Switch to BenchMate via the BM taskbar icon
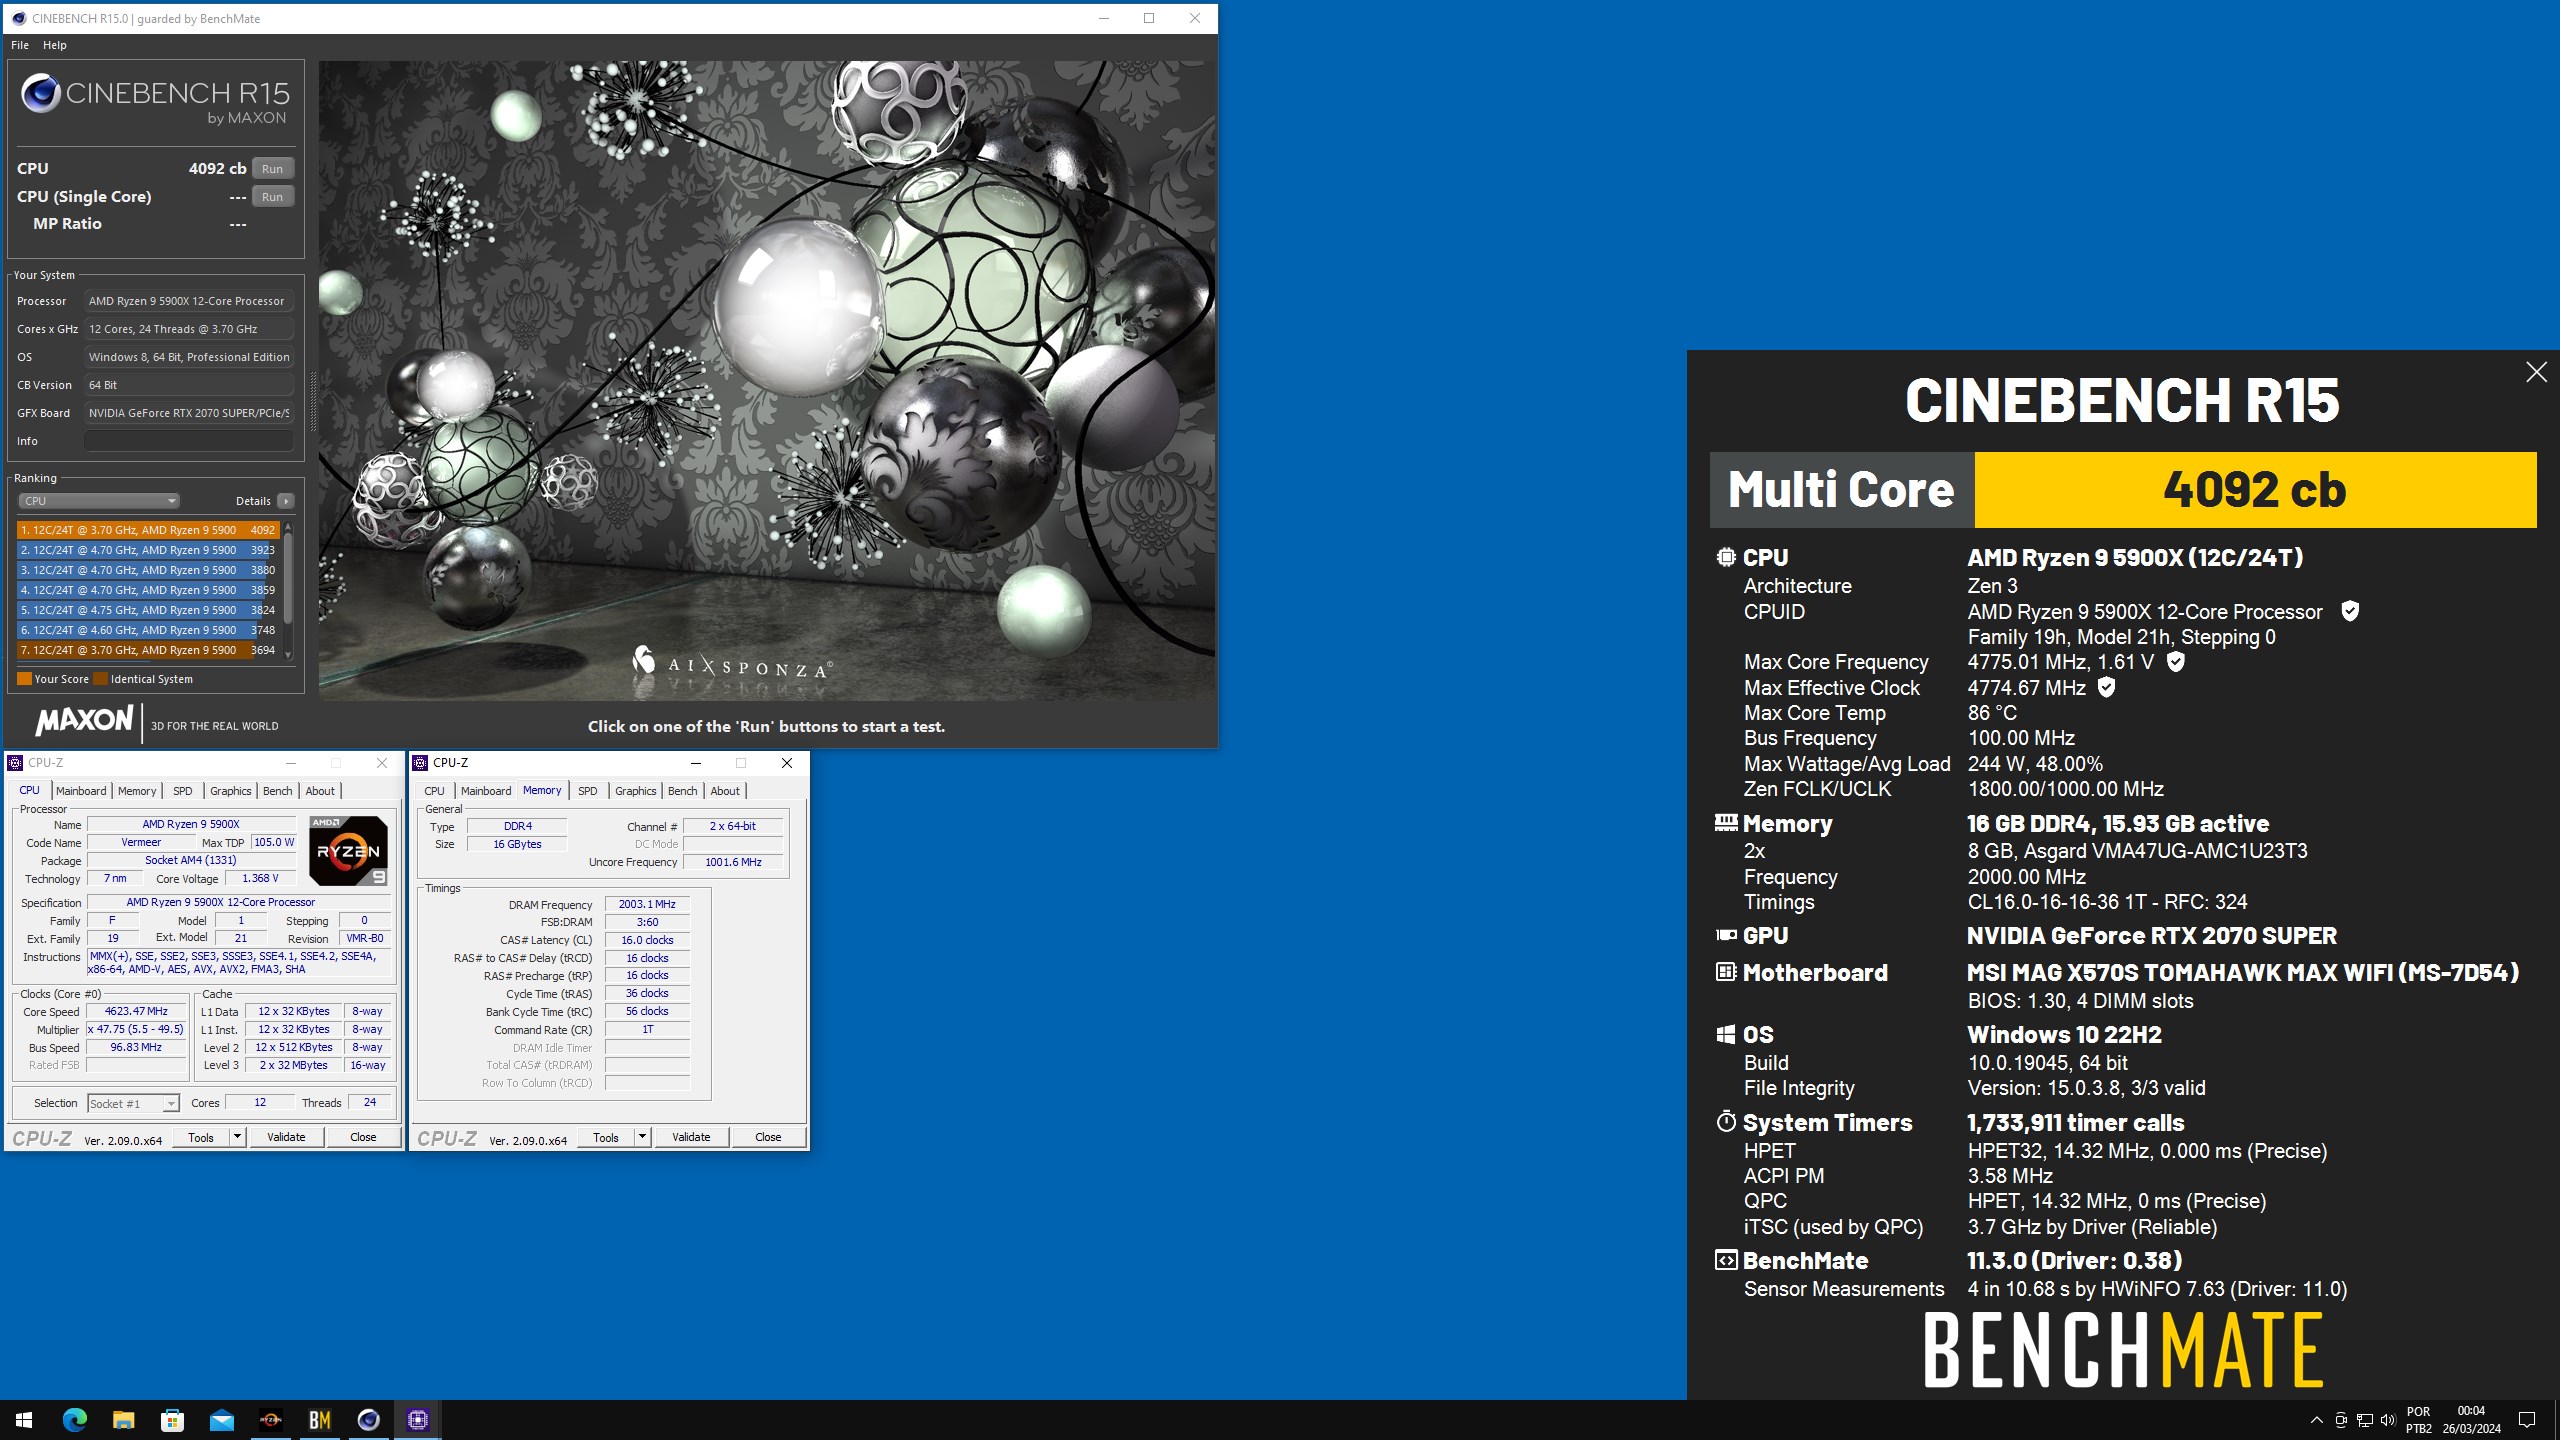 point(319,1420)
